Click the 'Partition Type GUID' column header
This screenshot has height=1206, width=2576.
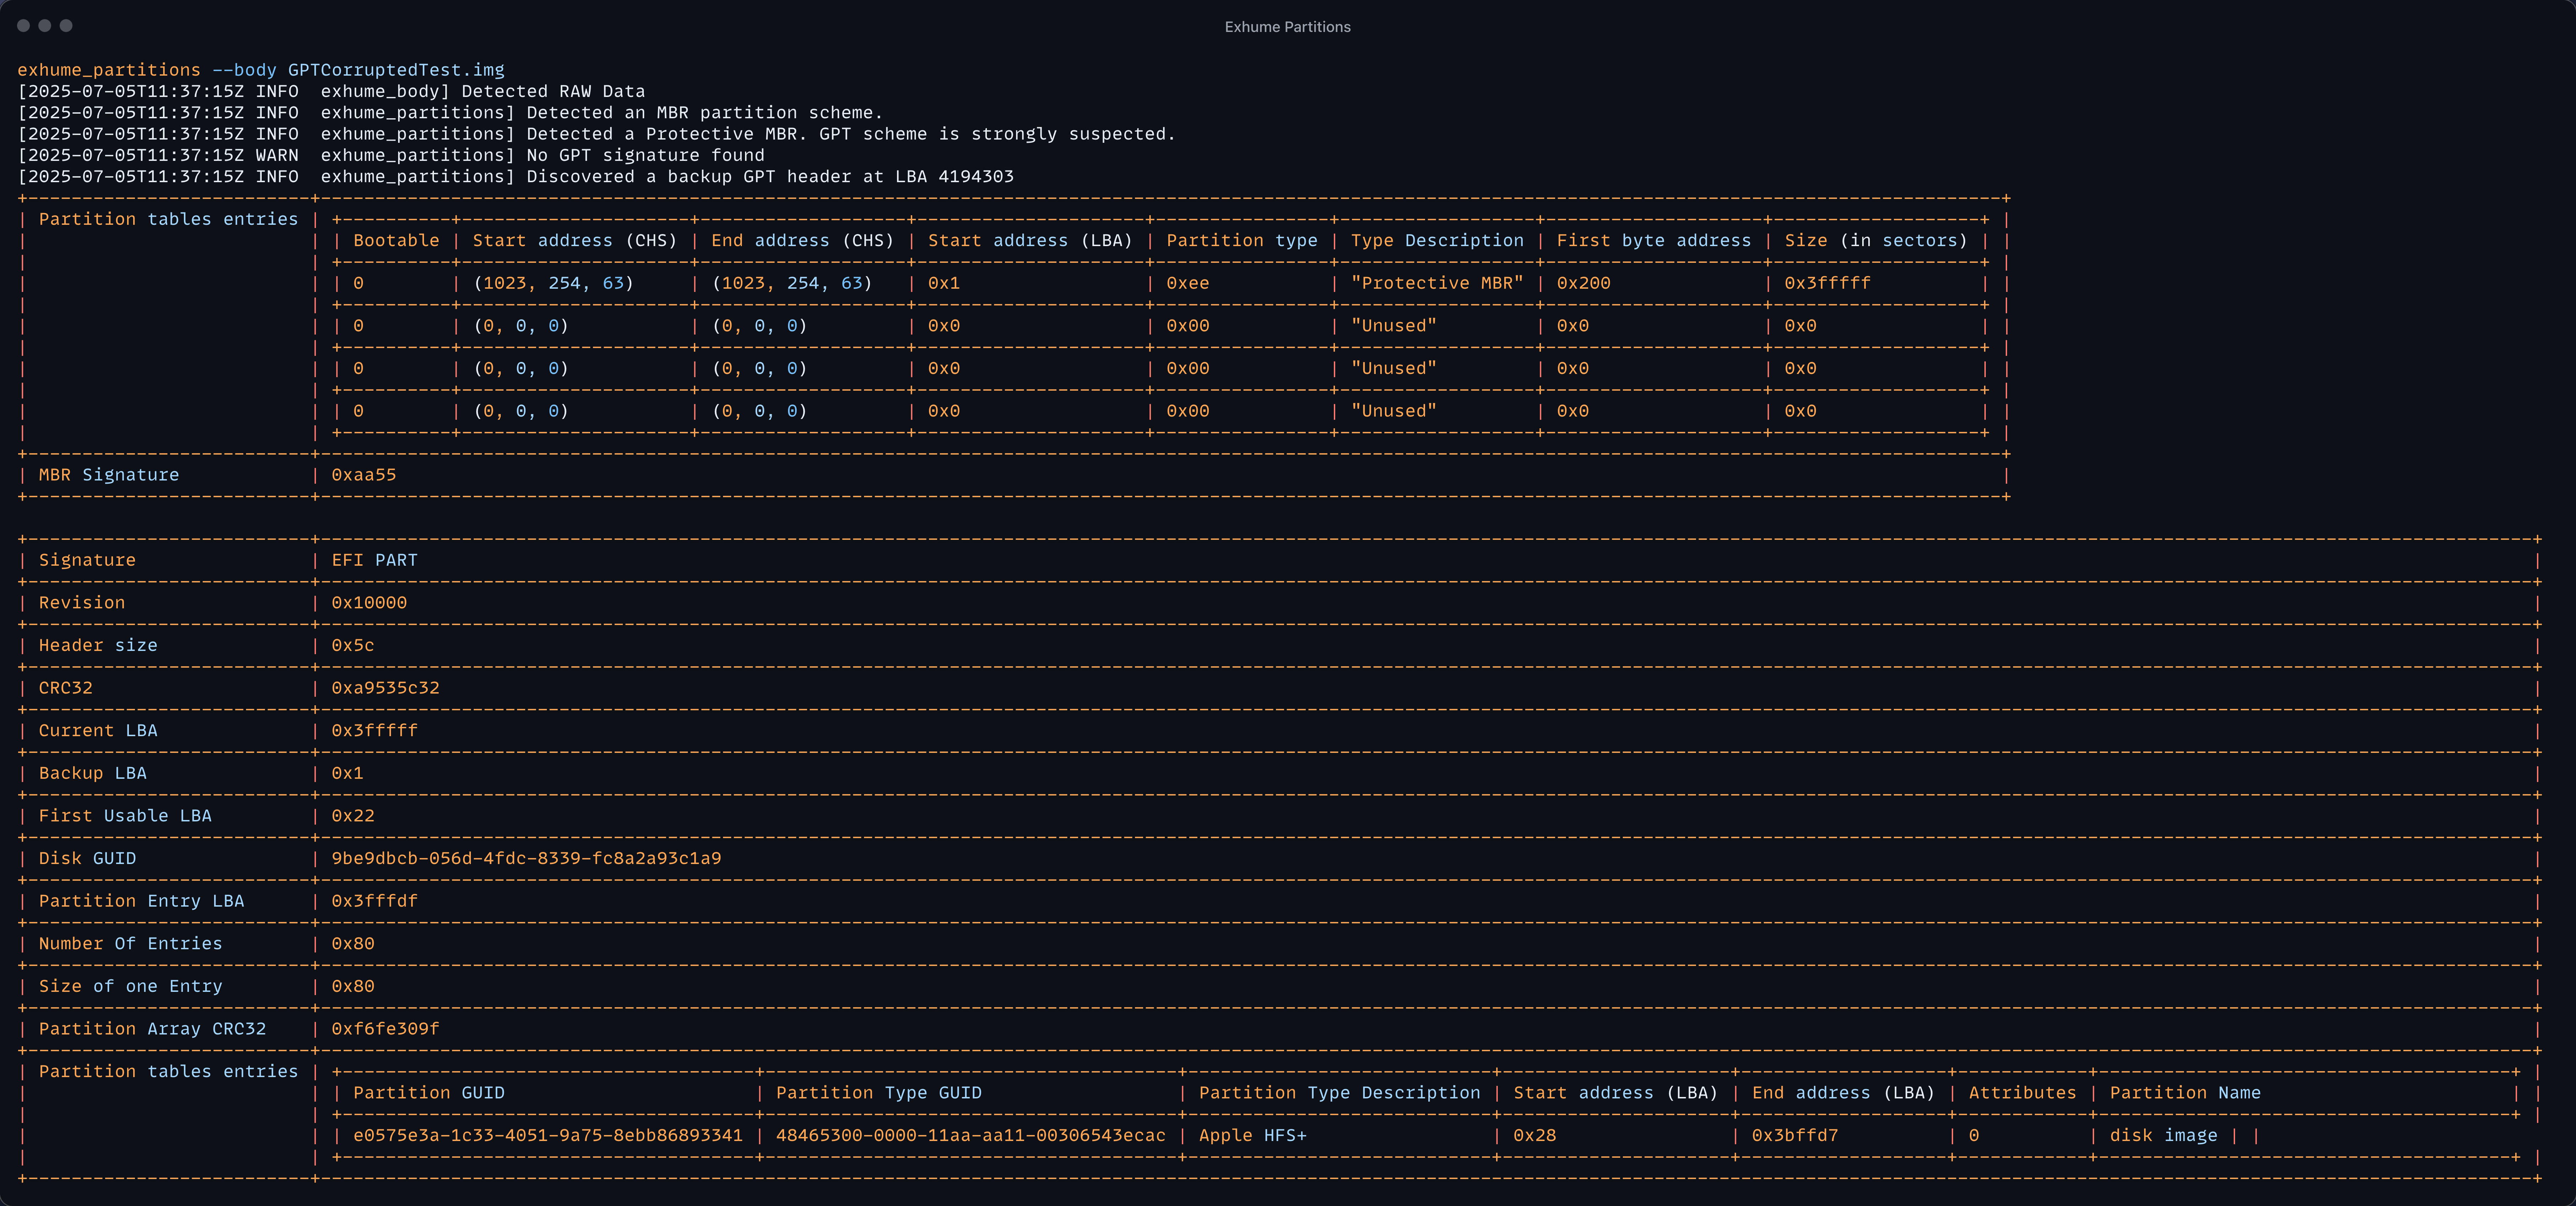pos(879,1093)
